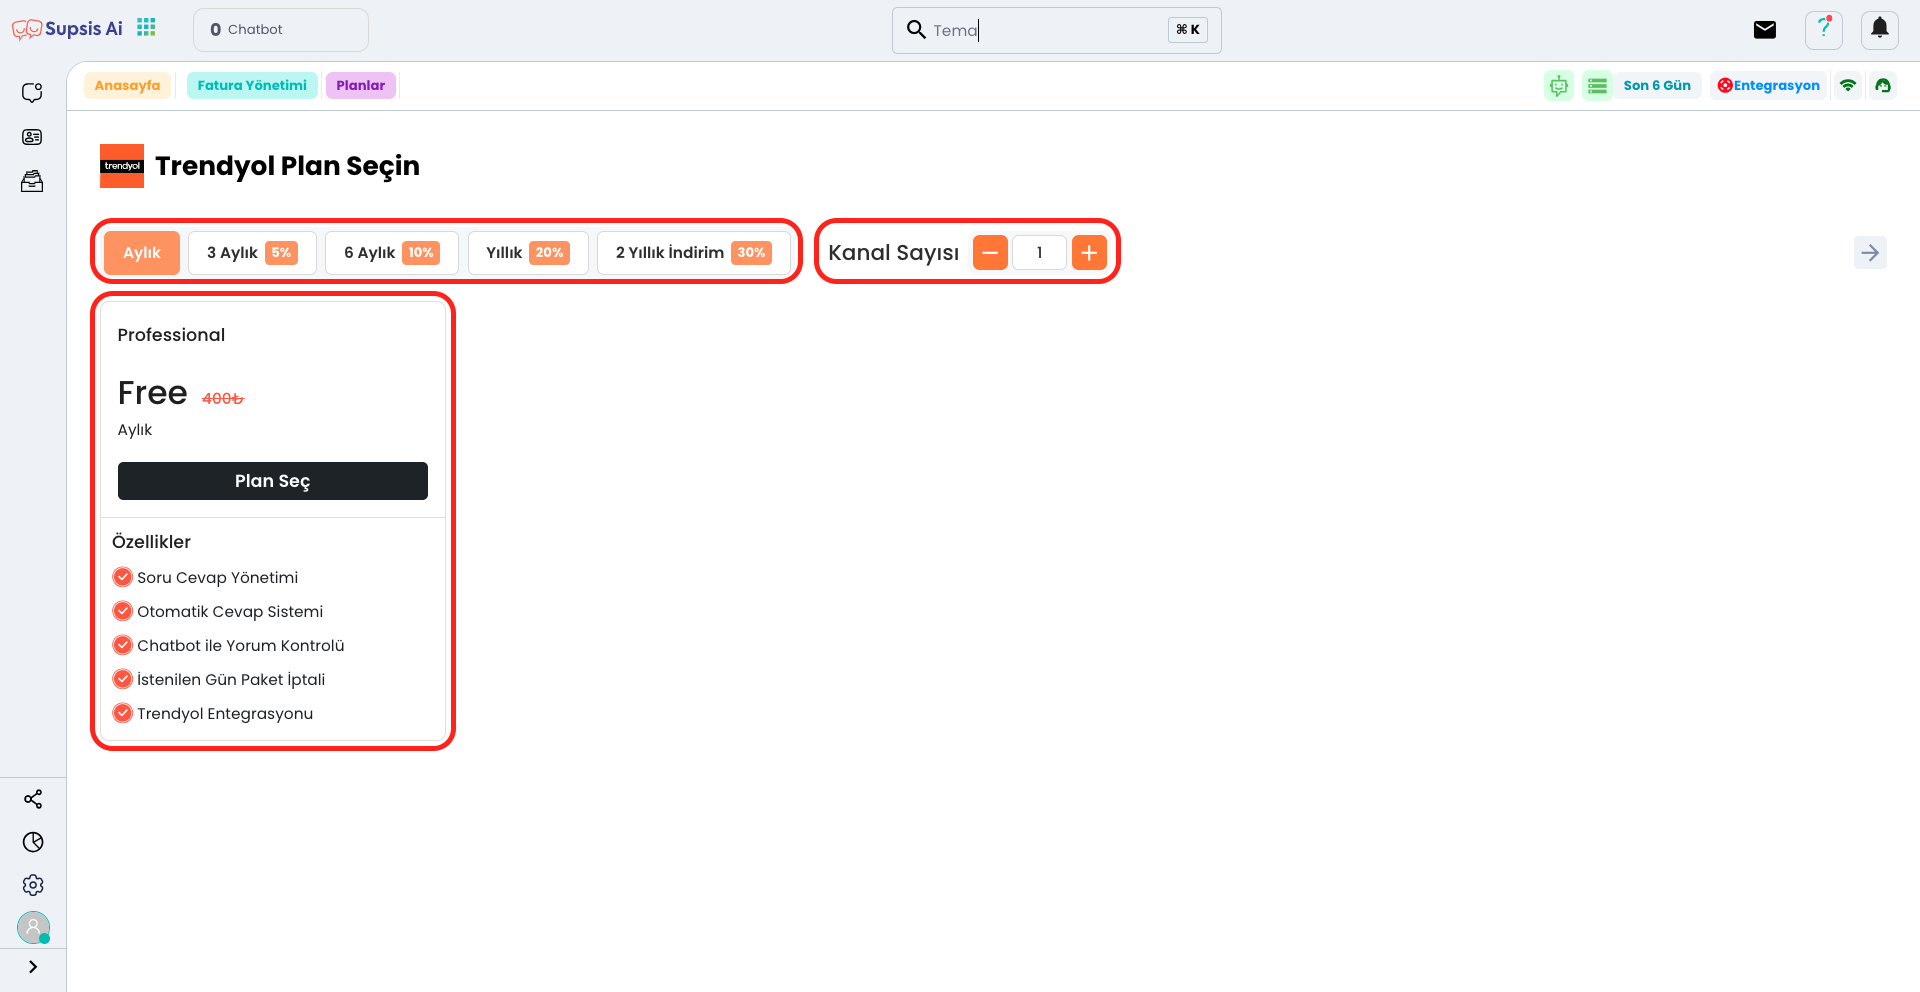Click the Son 6 Gün badge
1920x992 pixels.
pyautogui.click(x=1657, y=85)
